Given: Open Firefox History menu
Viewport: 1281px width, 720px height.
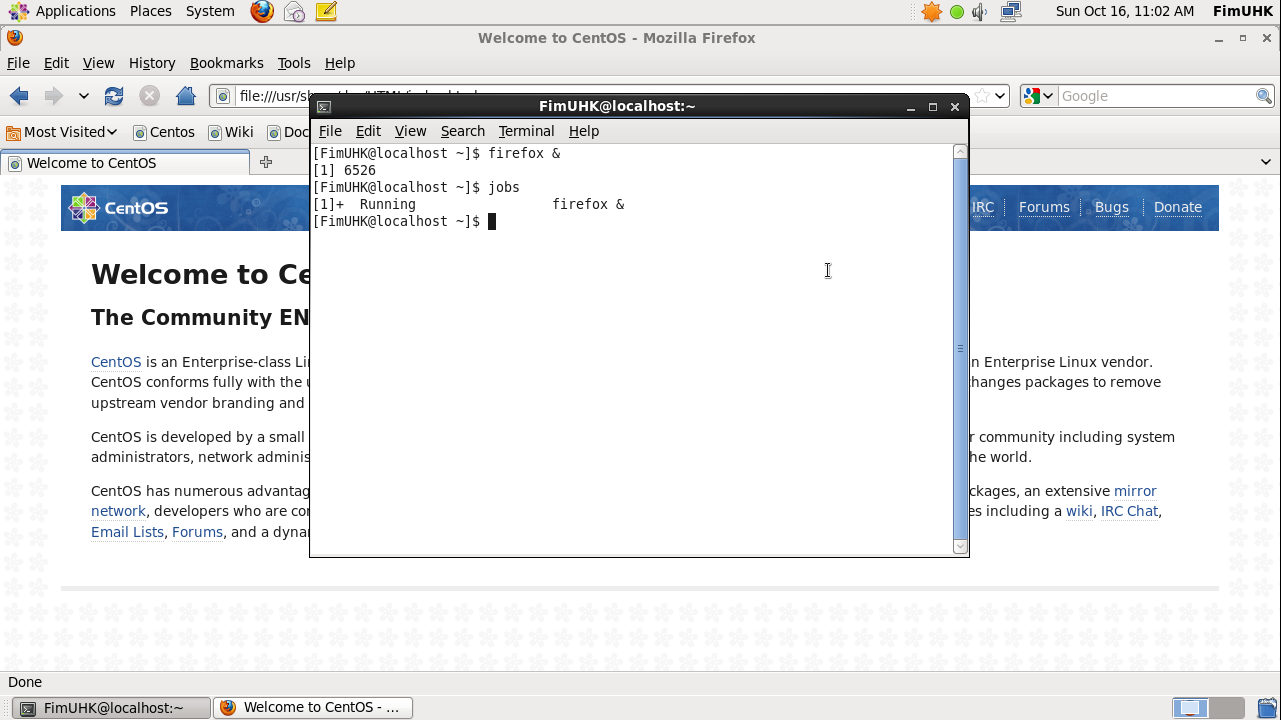Looking at the screenshot, I should [152, 63].
